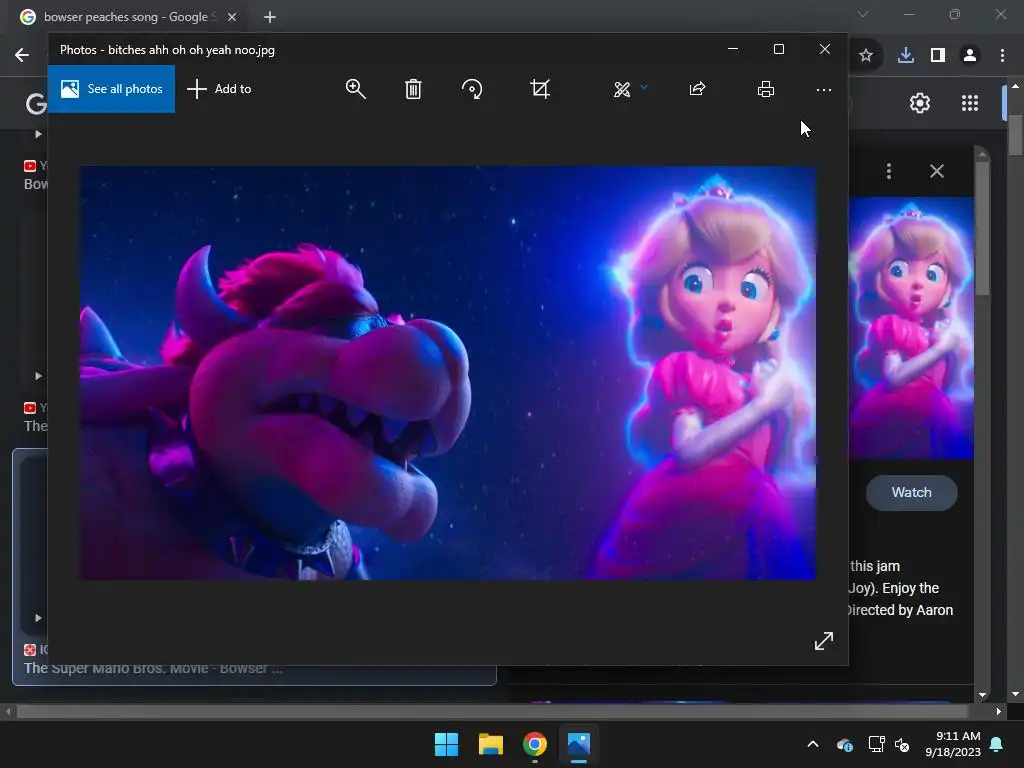Image resolution: width=1024 pixels, height=768 pixels.
Task: Toggle Chrome side panel icon
Action: (938, 56)
